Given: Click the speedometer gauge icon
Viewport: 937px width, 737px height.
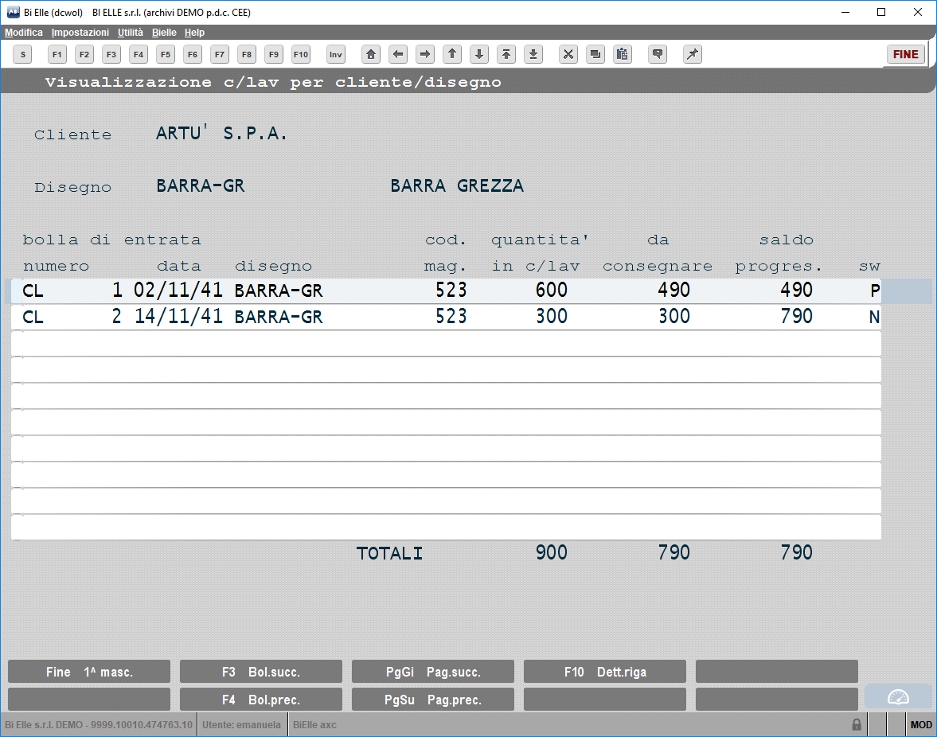Looking at the screenshot, I should (898, 697).
